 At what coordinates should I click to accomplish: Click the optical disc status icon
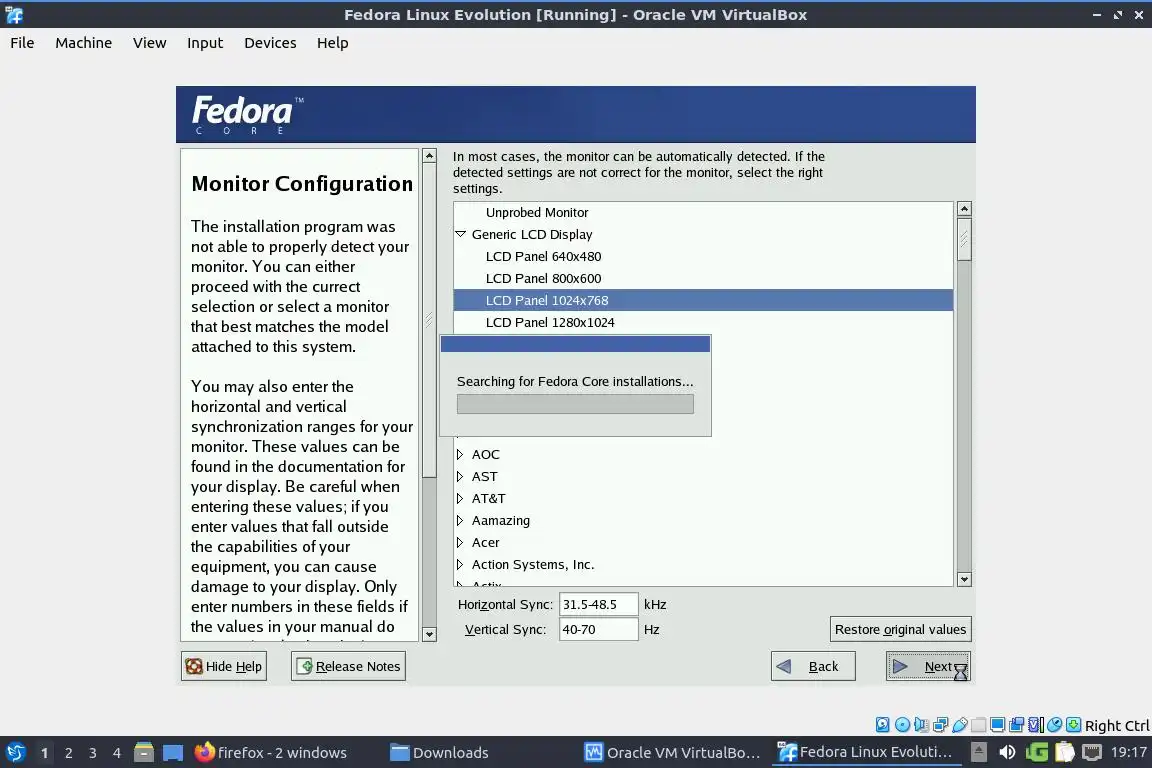click(902, 725)
